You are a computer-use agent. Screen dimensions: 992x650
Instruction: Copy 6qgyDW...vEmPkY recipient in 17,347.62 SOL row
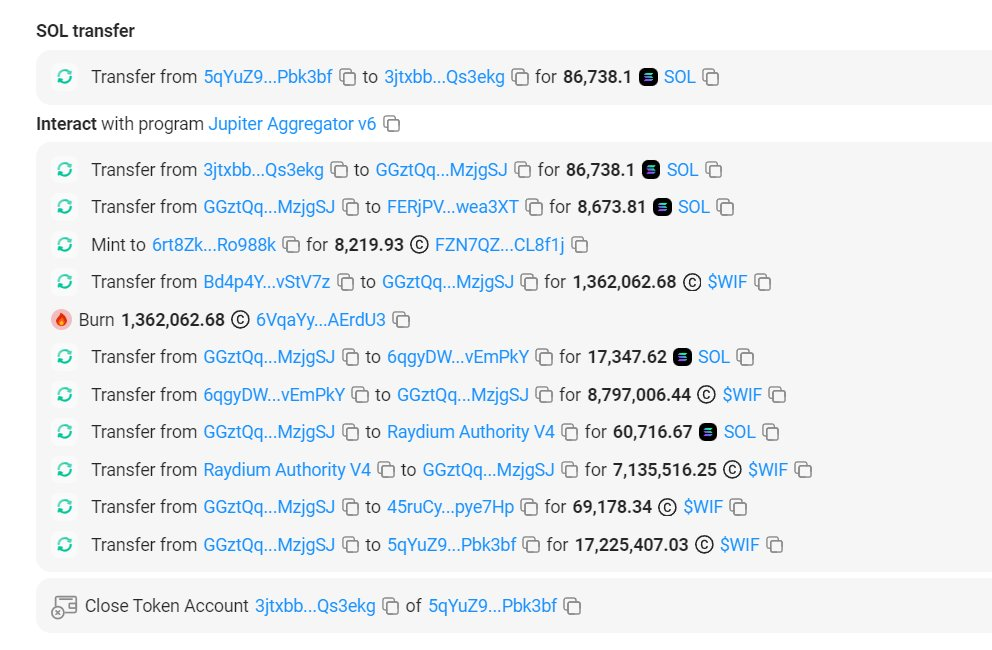(544, 358)
